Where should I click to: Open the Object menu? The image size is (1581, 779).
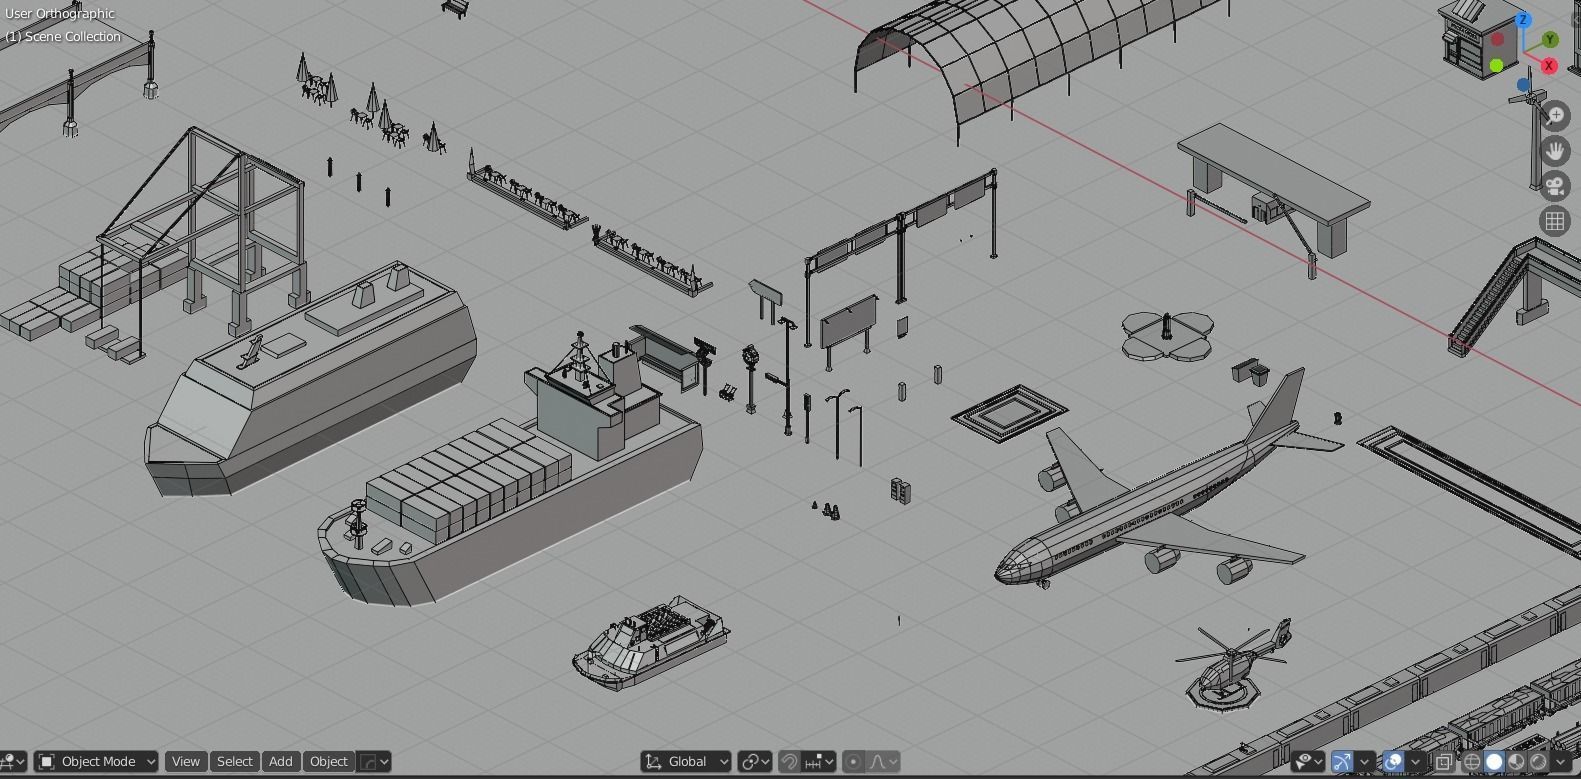coord(329,762)
